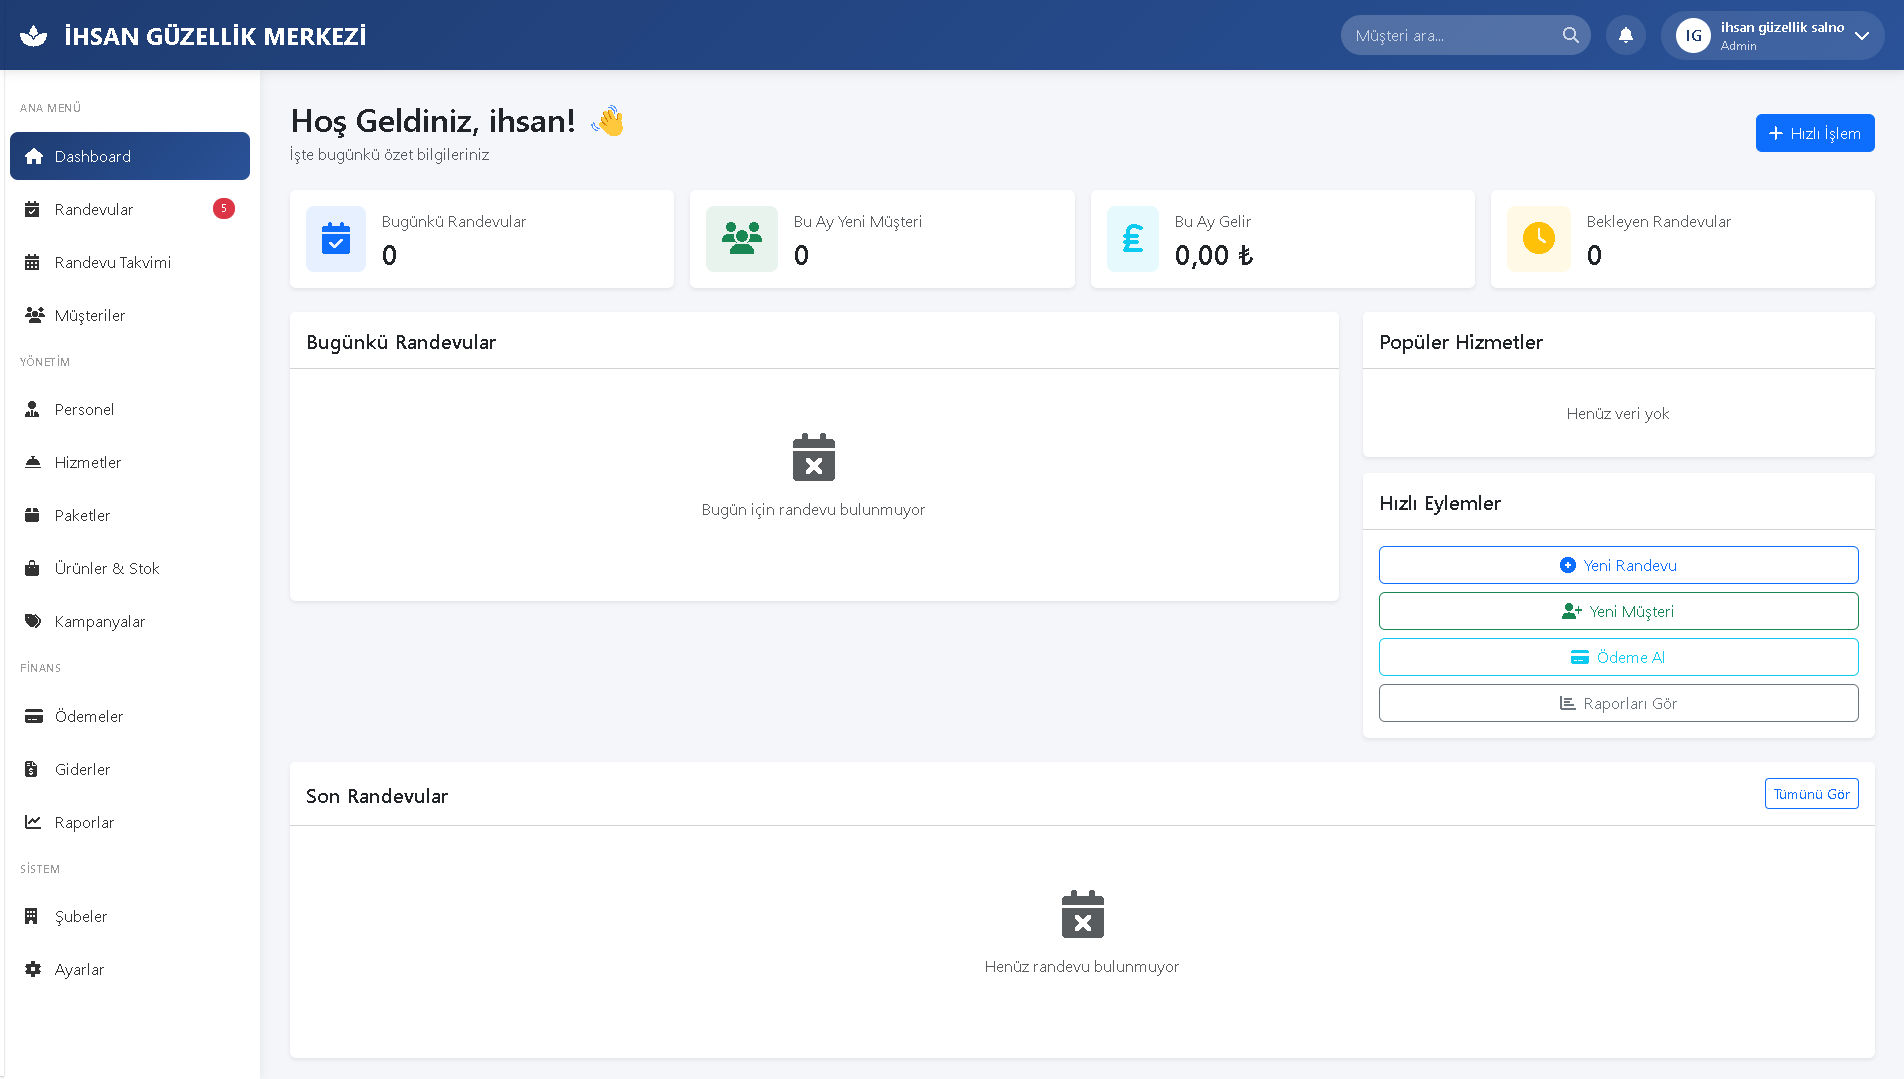Click the notification bell icon
Screen dimensions: 1904x1079
(1625, 35)
